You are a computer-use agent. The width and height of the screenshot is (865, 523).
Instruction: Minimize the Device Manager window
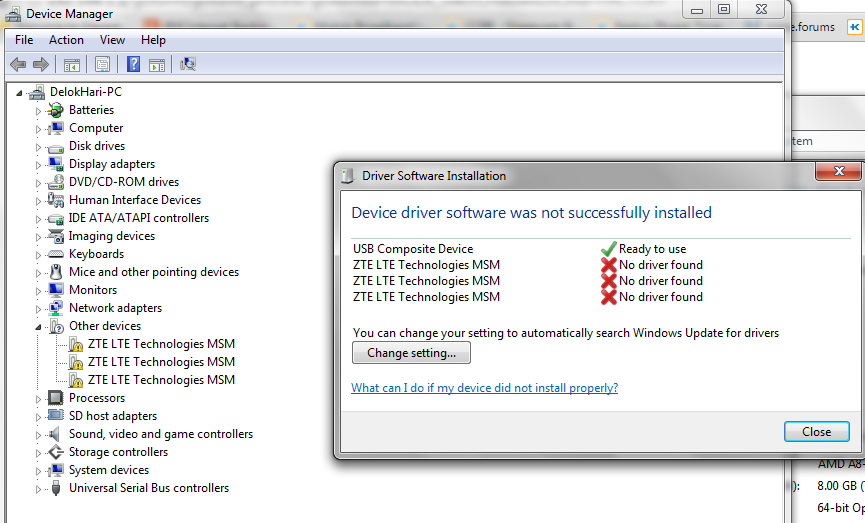[x=697, y=9]
